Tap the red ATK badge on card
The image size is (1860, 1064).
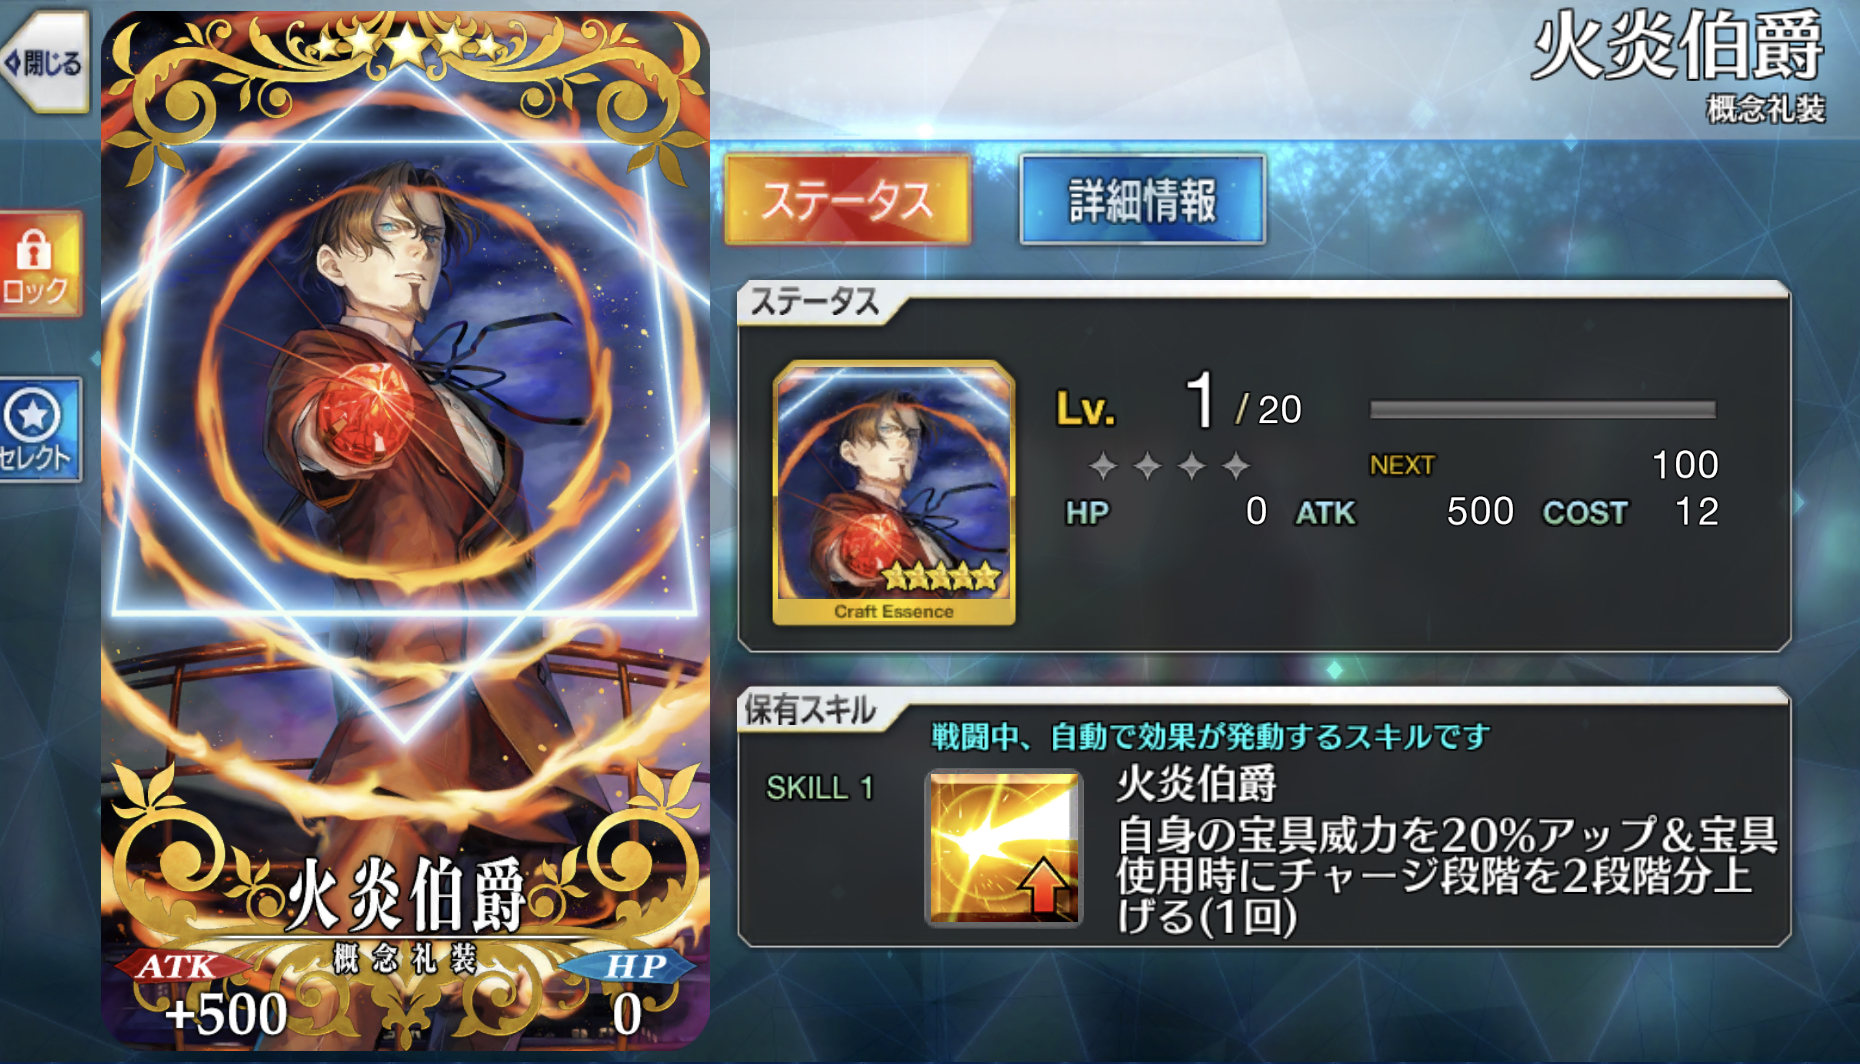180,966
